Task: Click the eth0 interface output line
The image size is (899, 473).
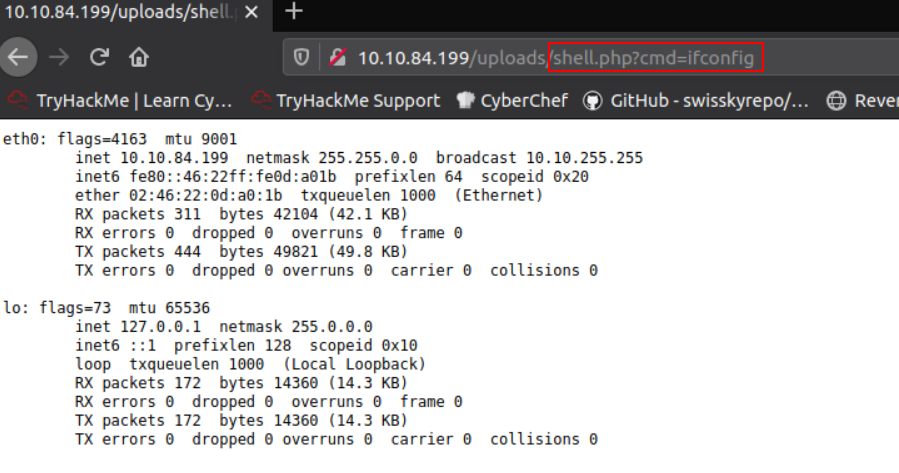Action: (x=120, y=138)
